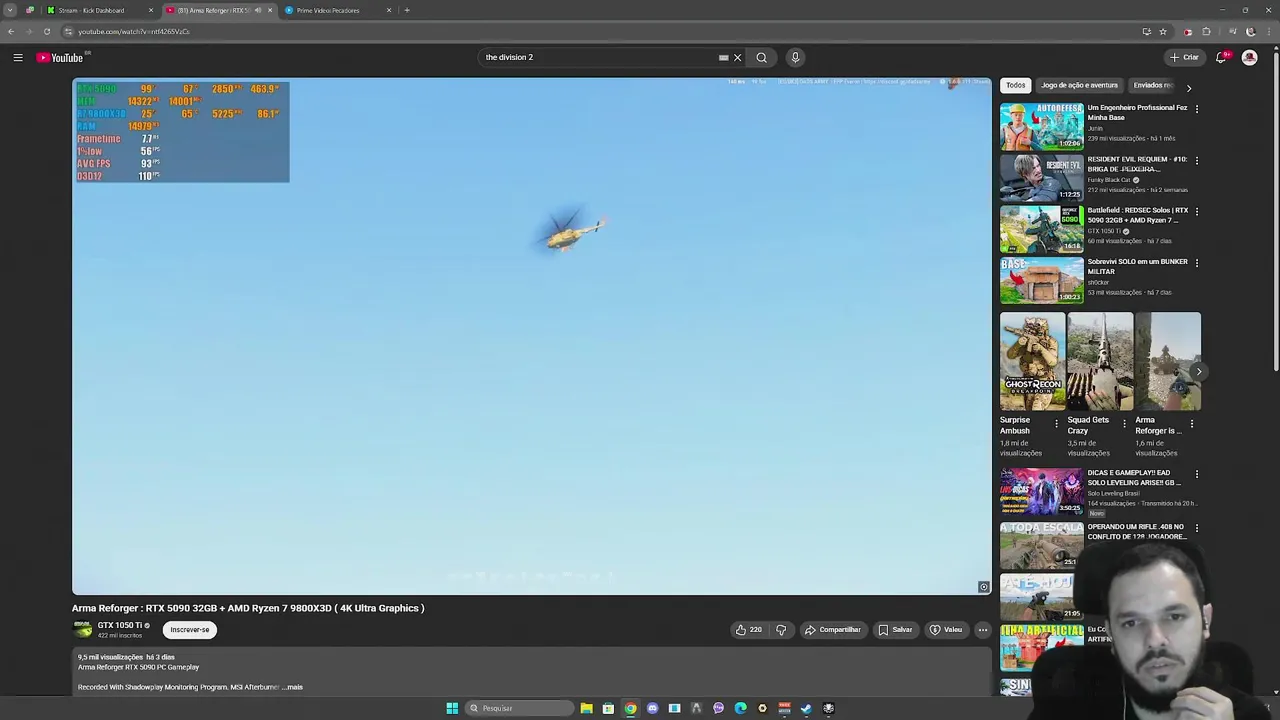Open options for Resident Evil Requiem video
1280x720 pixels.
[x=1197, y=160]
